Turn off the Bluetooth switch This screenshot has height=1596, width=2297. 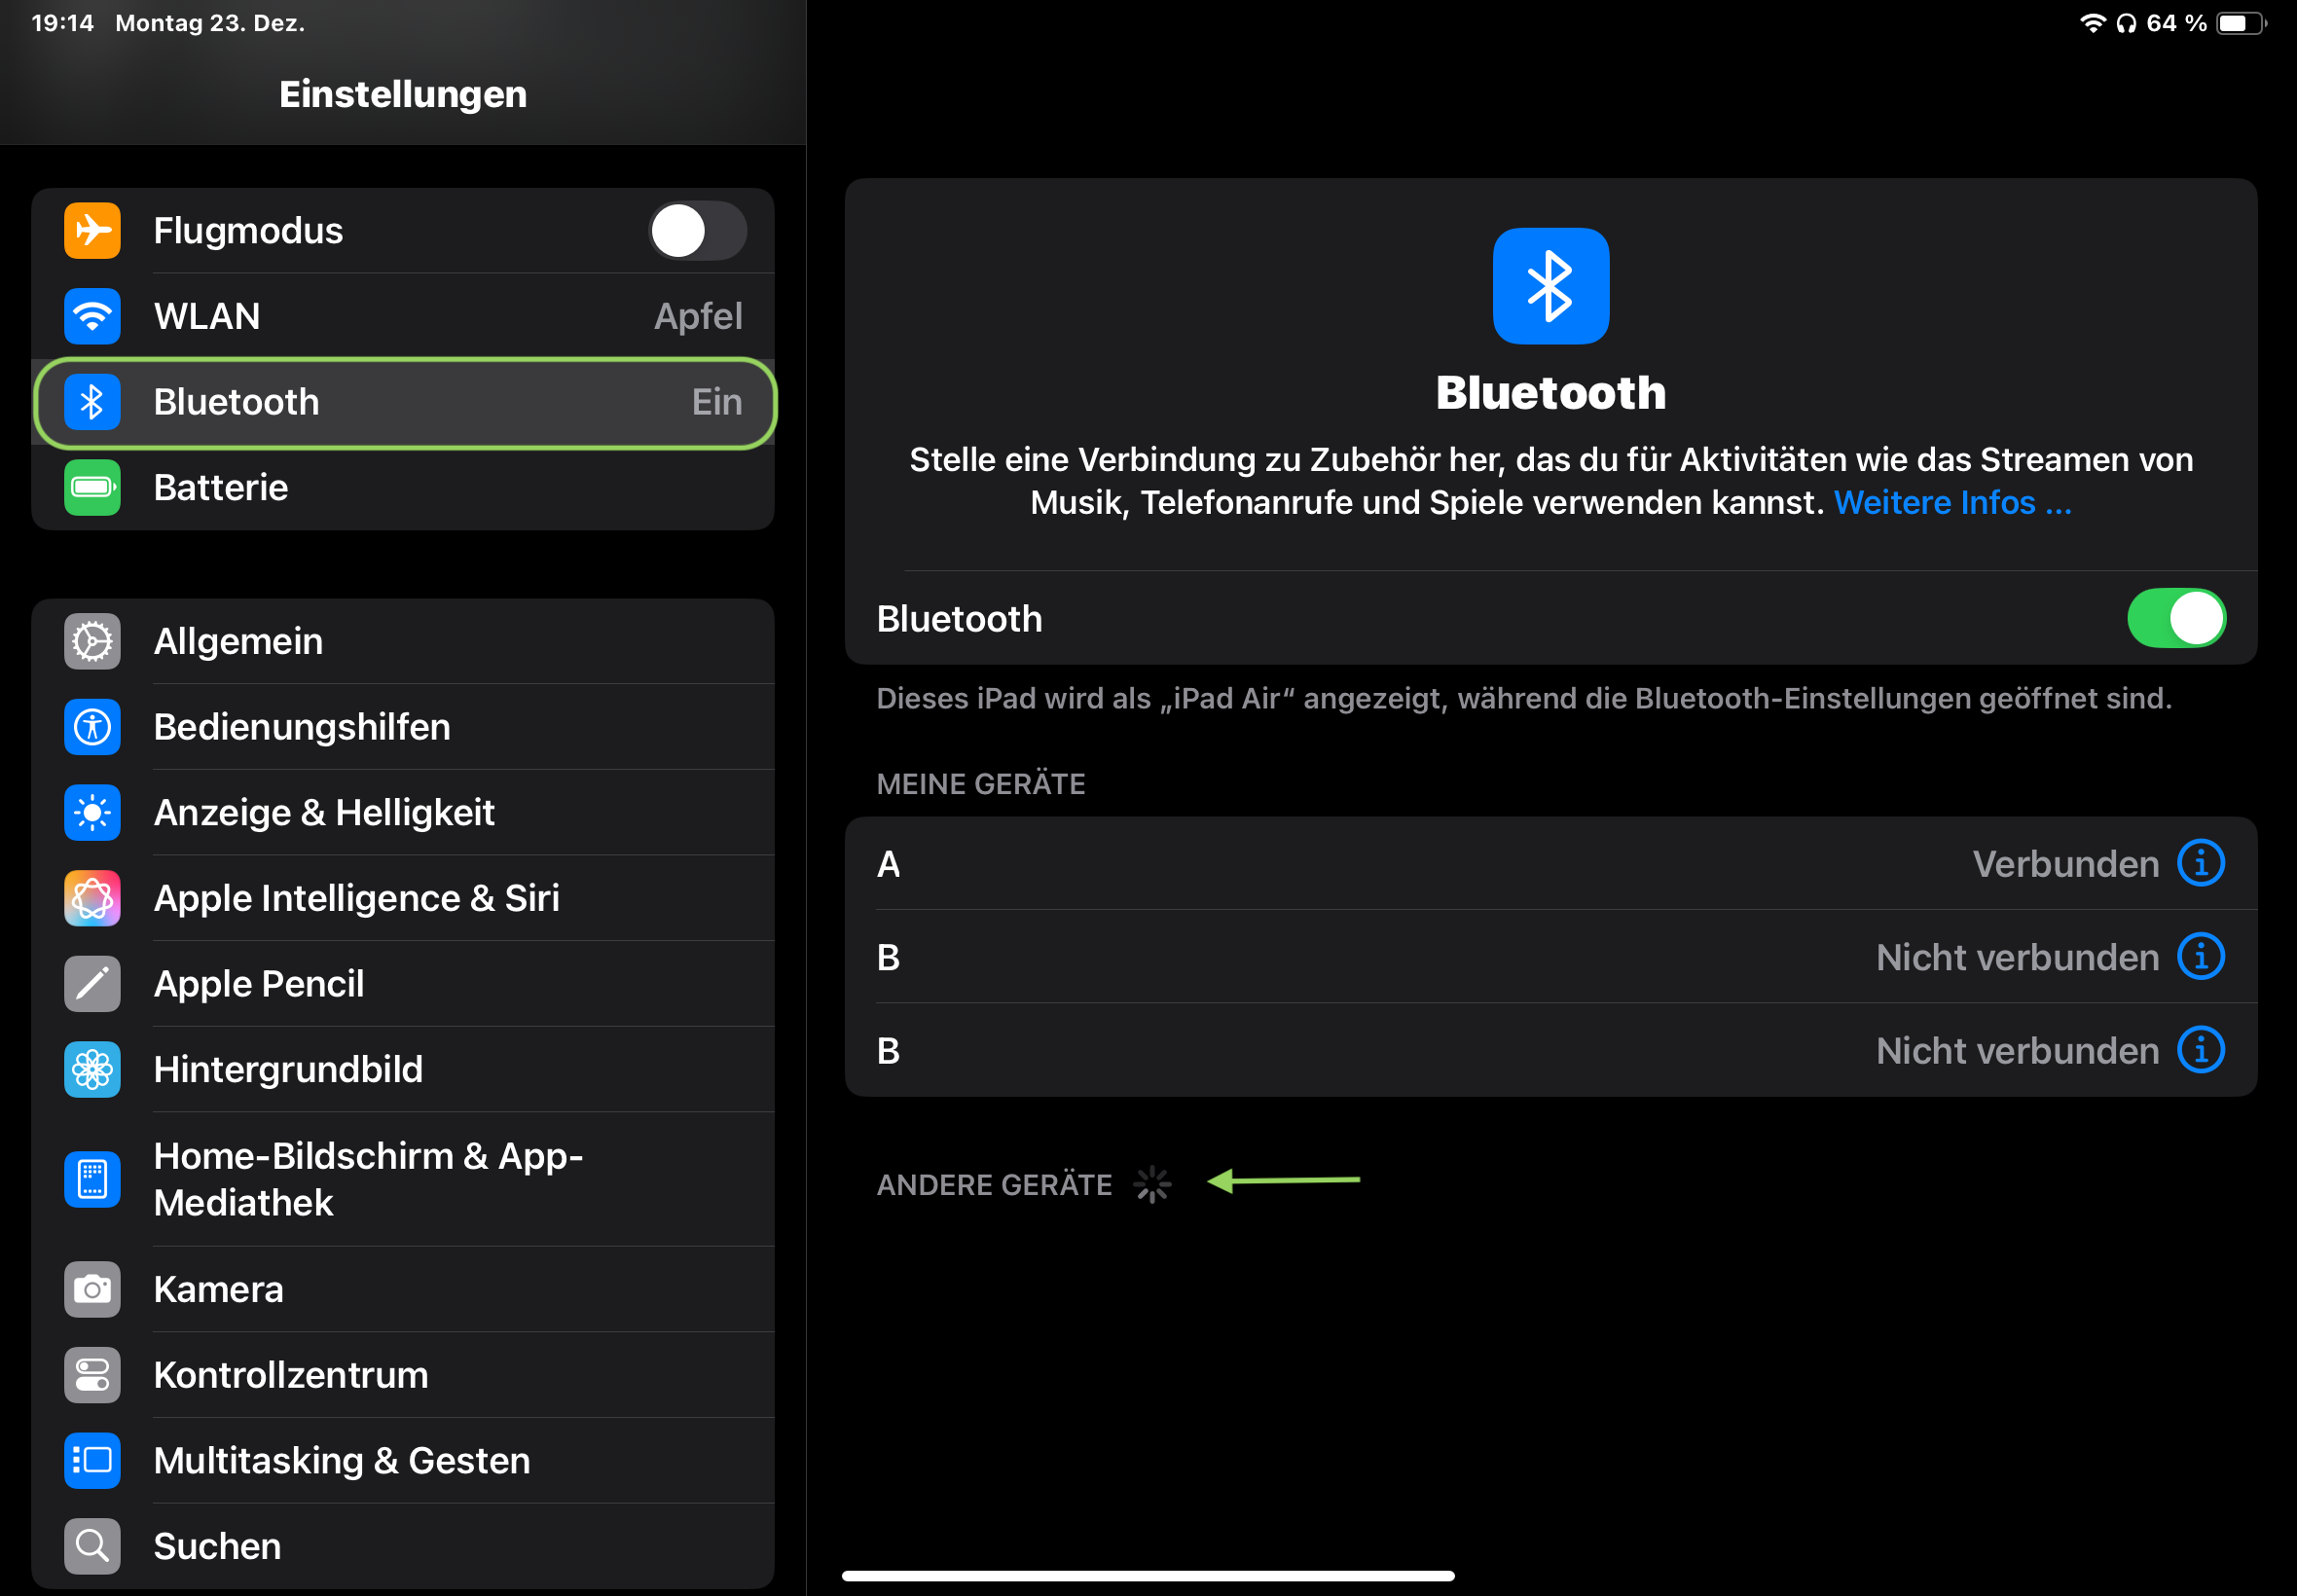click(x=2175, y=618)
